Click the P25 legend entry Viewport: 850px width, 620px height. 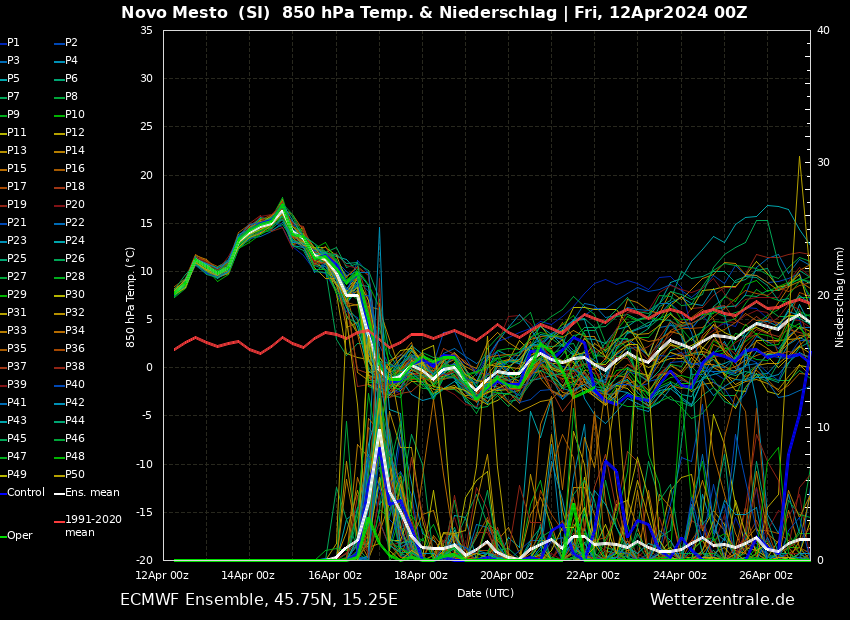click(x=17, y=259)
